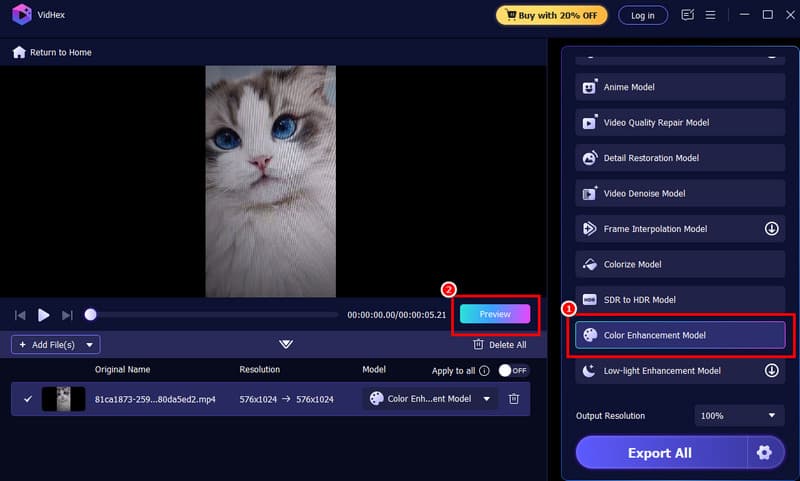Uncheck the selected video file checkbox
Screen dimensions: 800x481
pos(28,398)
